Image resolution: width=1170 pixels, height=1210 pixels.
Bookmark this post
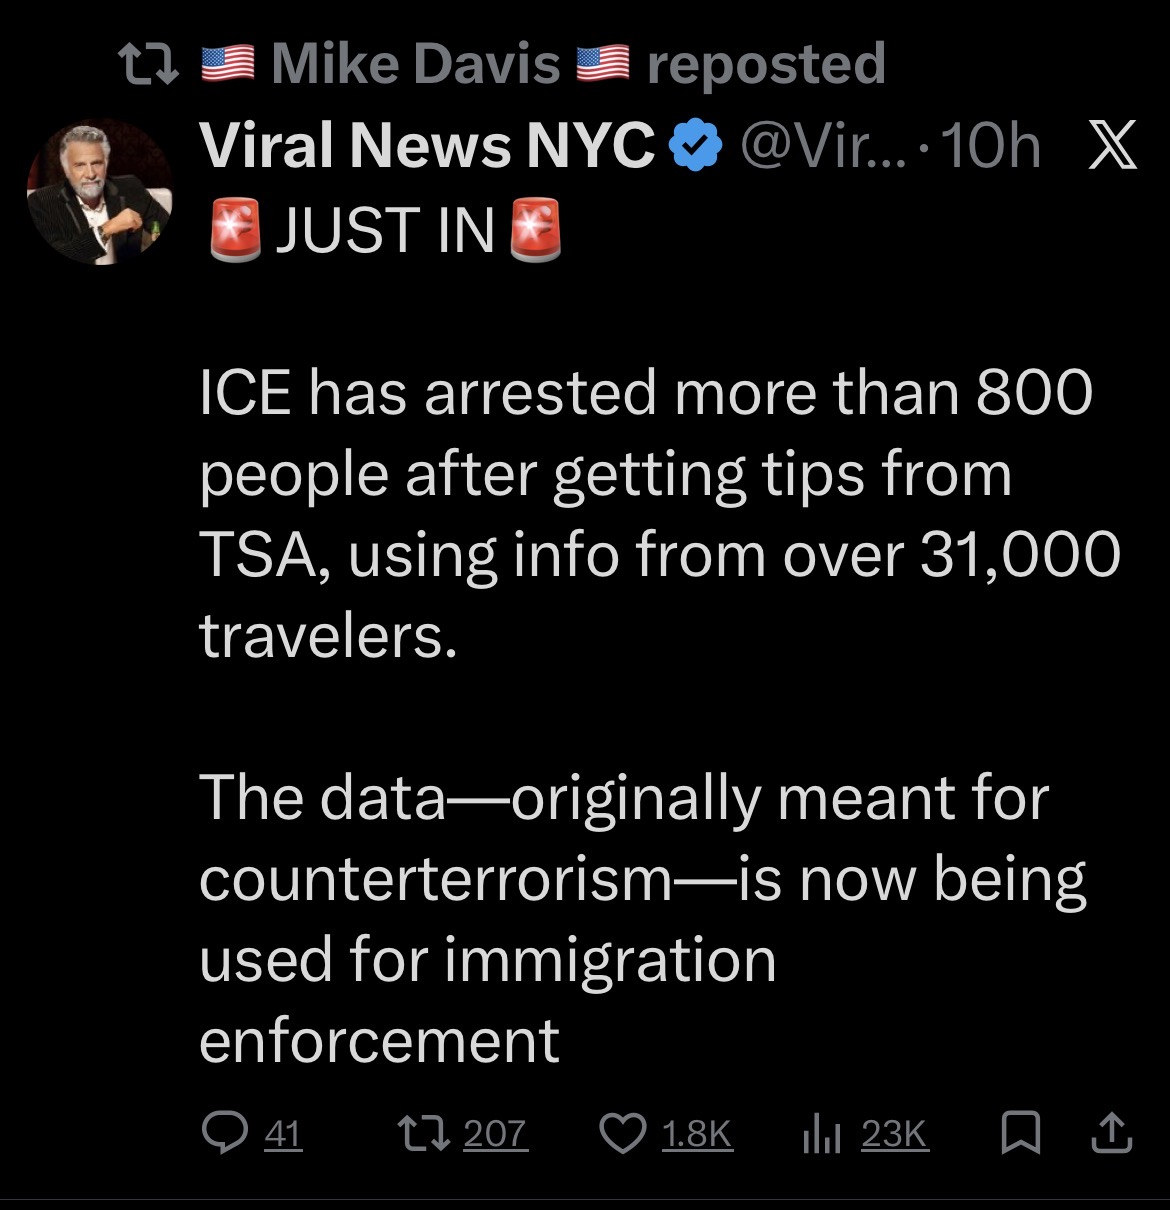point(1020,1133)
